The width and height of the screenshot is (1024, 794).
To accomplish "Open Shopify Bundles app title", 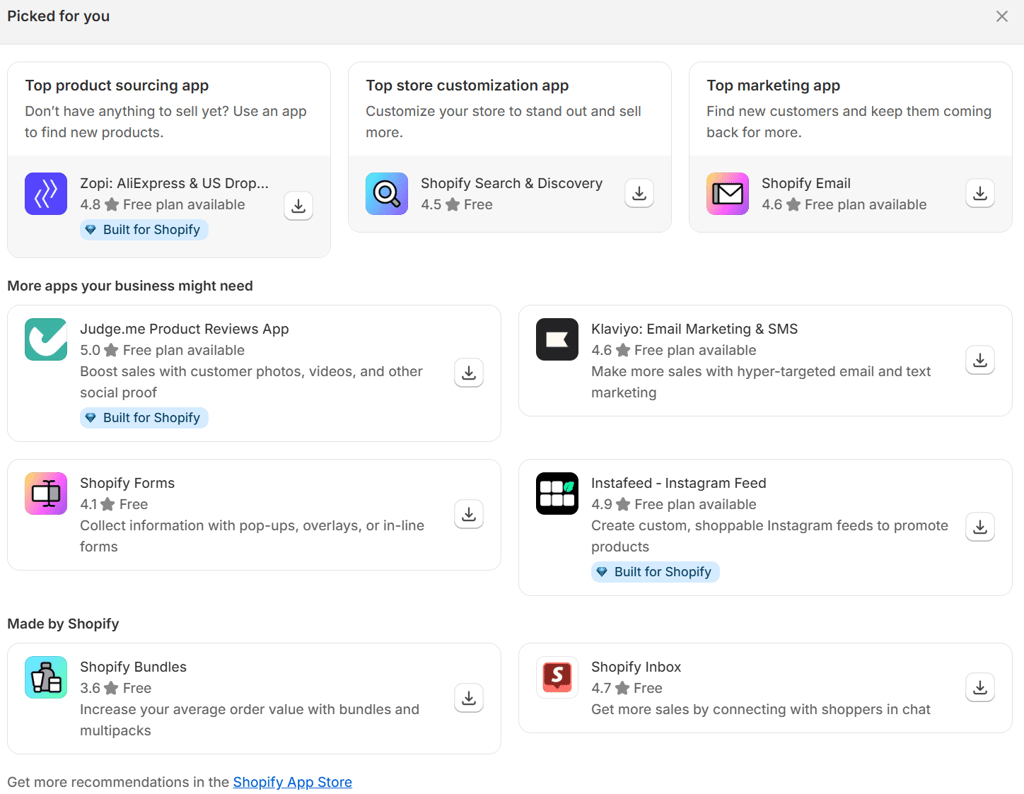I will [x=133, y=667].
